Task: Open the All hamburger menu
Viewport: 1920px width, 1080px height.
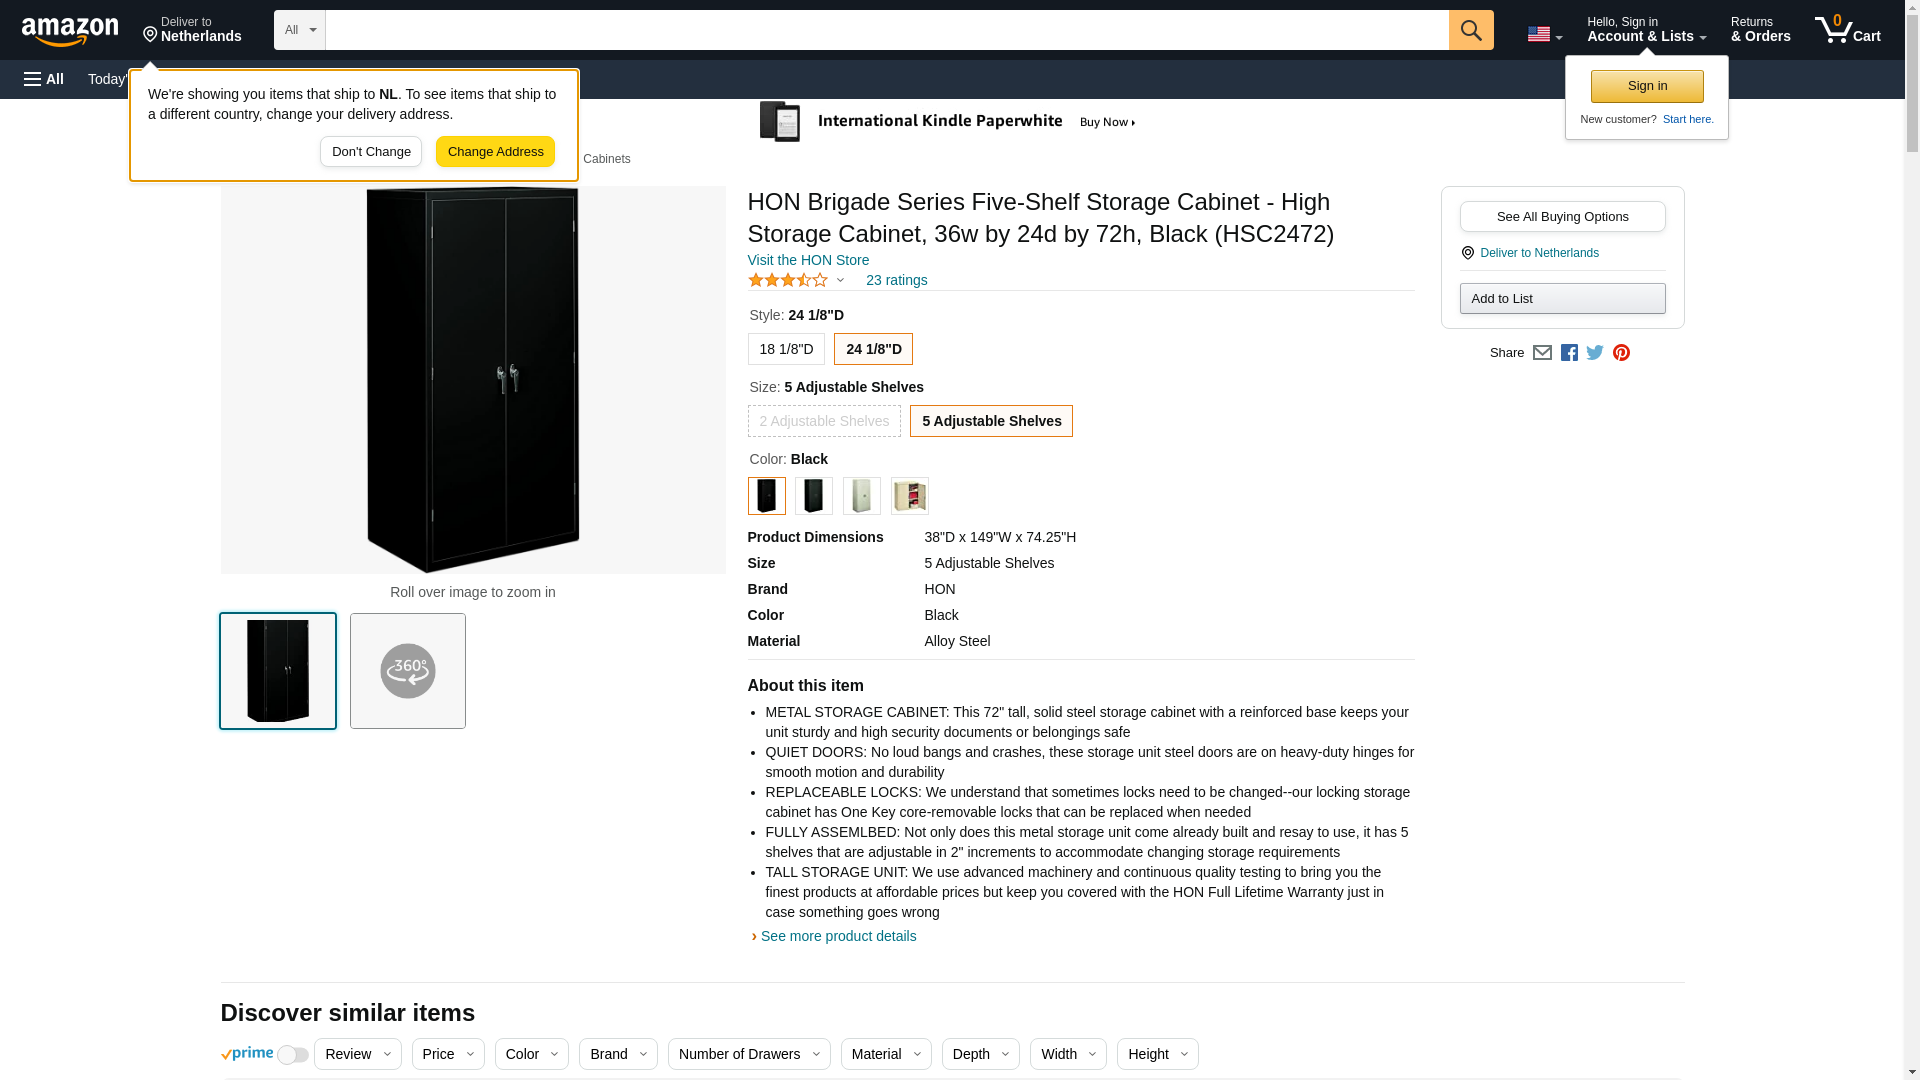Action: click(44, 79)
